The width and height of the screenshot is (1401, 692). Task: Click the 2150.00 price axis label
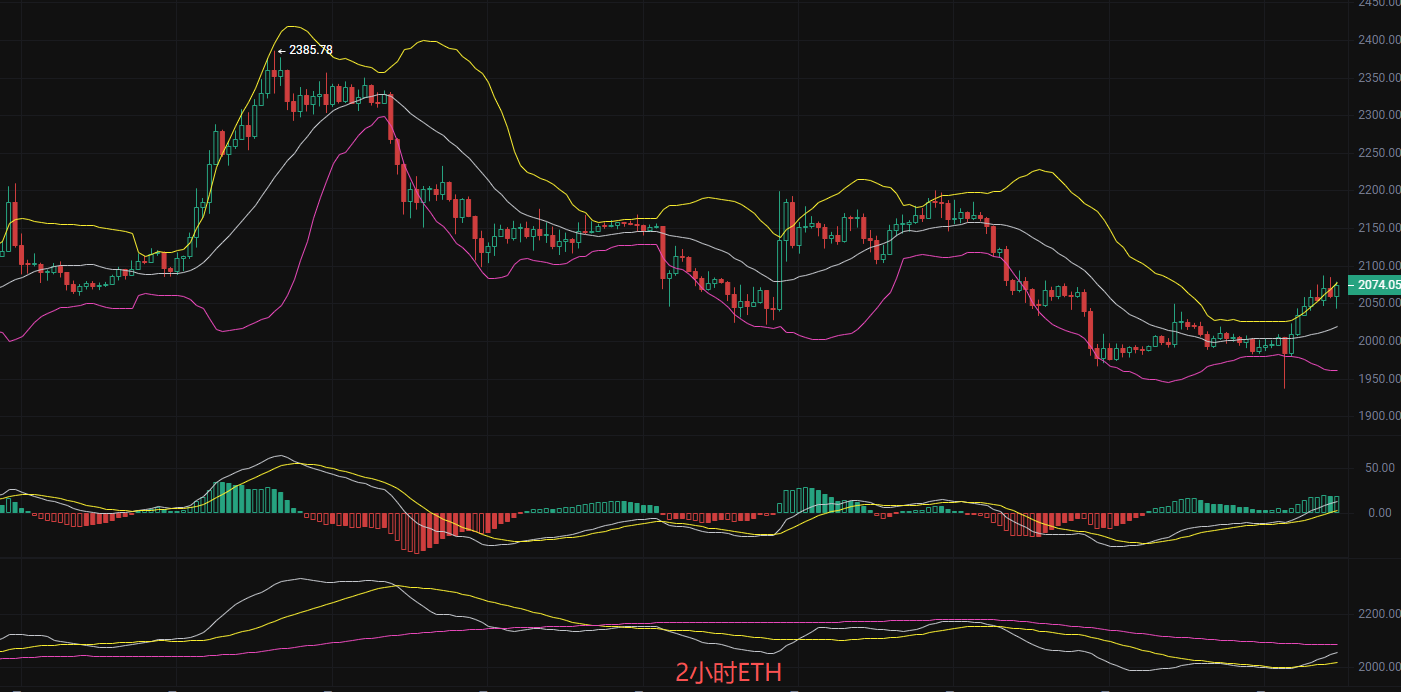point(1378,228)
